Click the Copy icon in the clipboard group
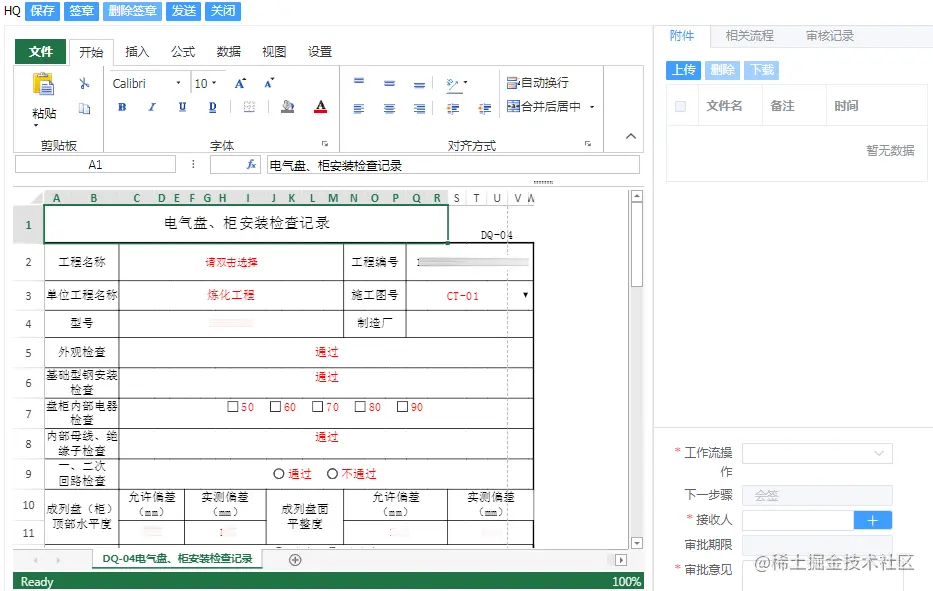Image resolution: width=933 pixels, height=591 pixels. [84, 108]
